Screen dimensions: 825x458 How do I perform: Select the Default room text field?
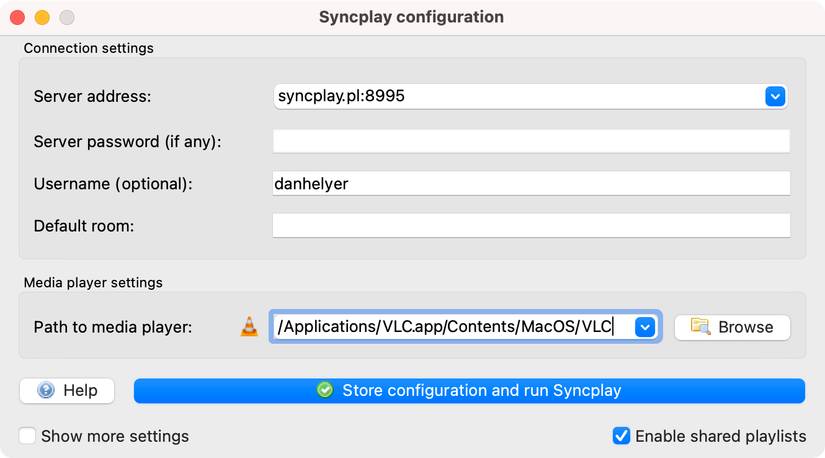(531, 226)
